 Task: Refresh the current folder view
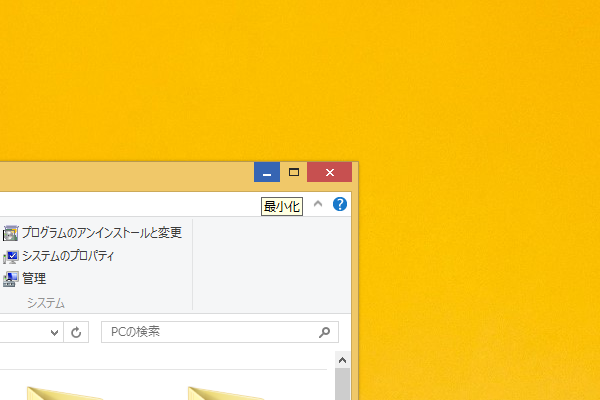point(76,332)
